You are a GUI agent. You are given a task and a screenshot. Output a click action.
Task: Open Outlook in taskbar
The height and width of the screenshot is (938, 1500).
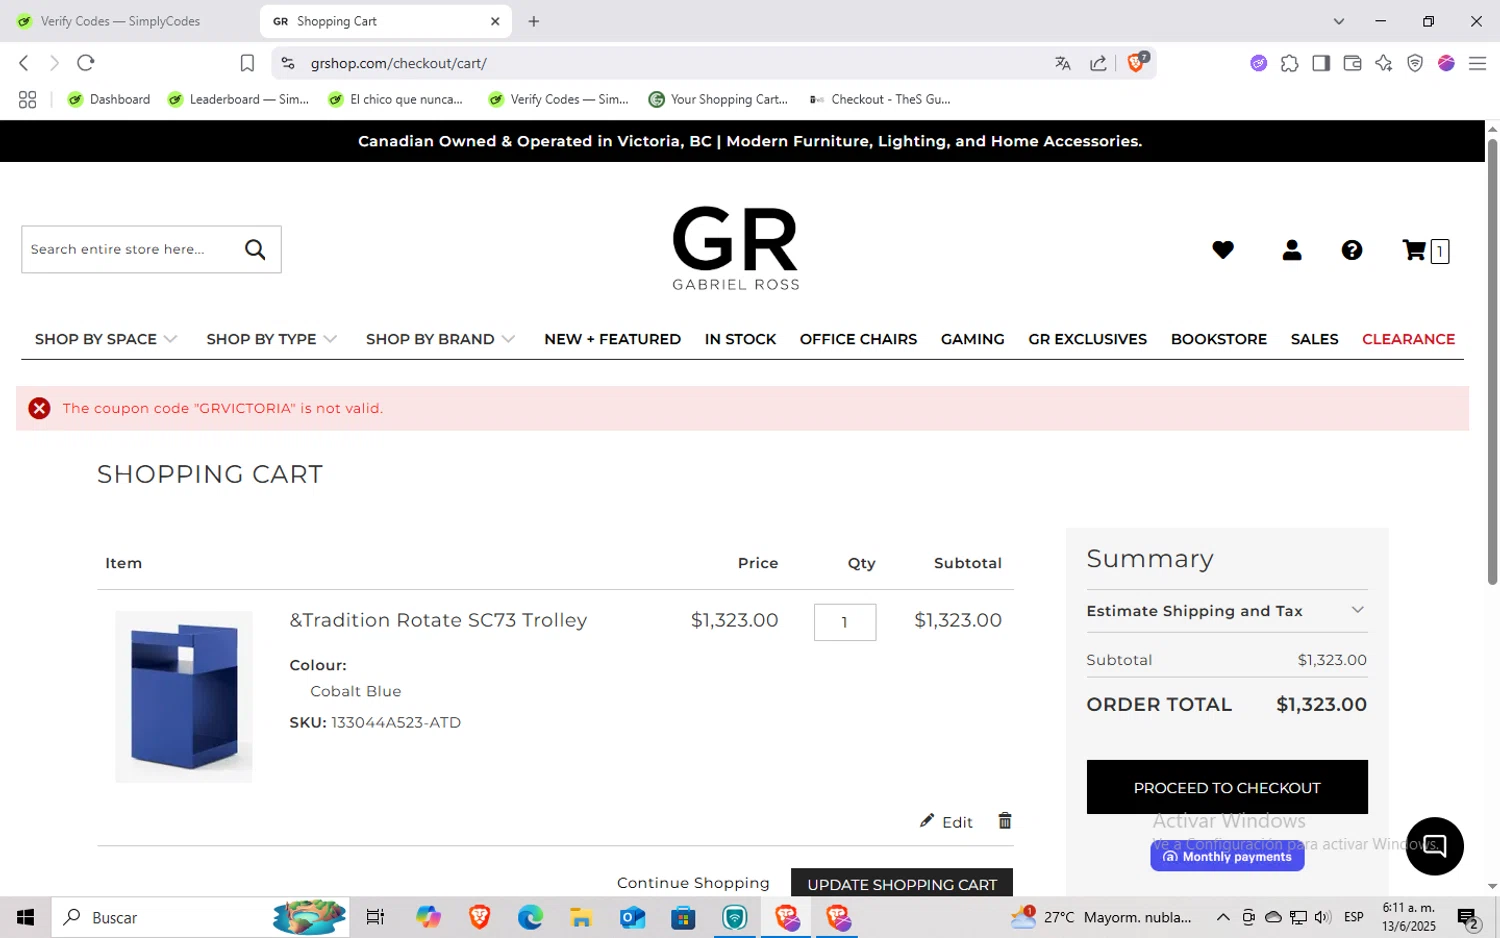(632, 917)
